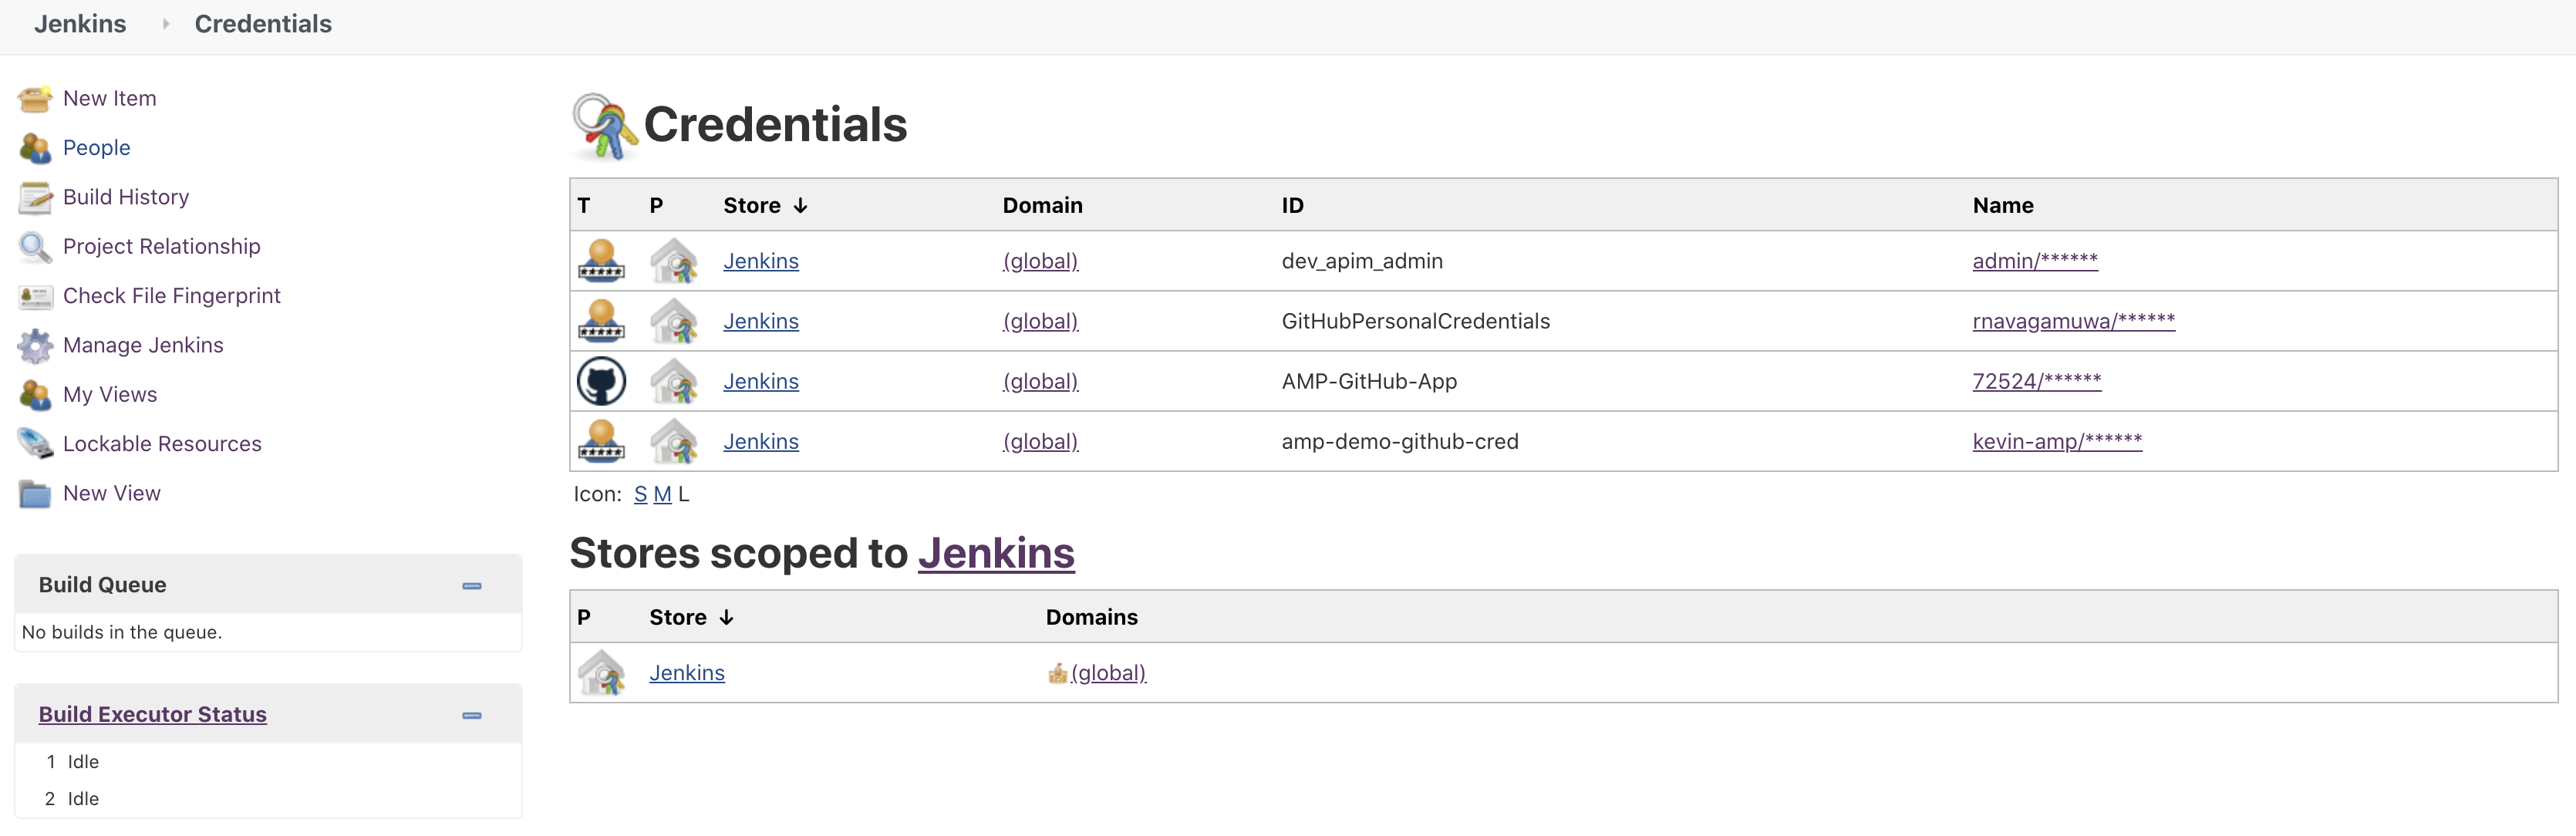Click the Jenkins store link in amp-demo-github-cred row

coord(761,441)
